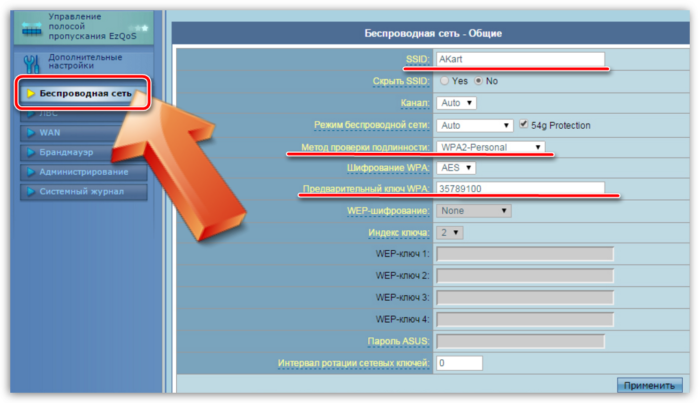Select Yes for Скрыть SSID

(444, 81)
